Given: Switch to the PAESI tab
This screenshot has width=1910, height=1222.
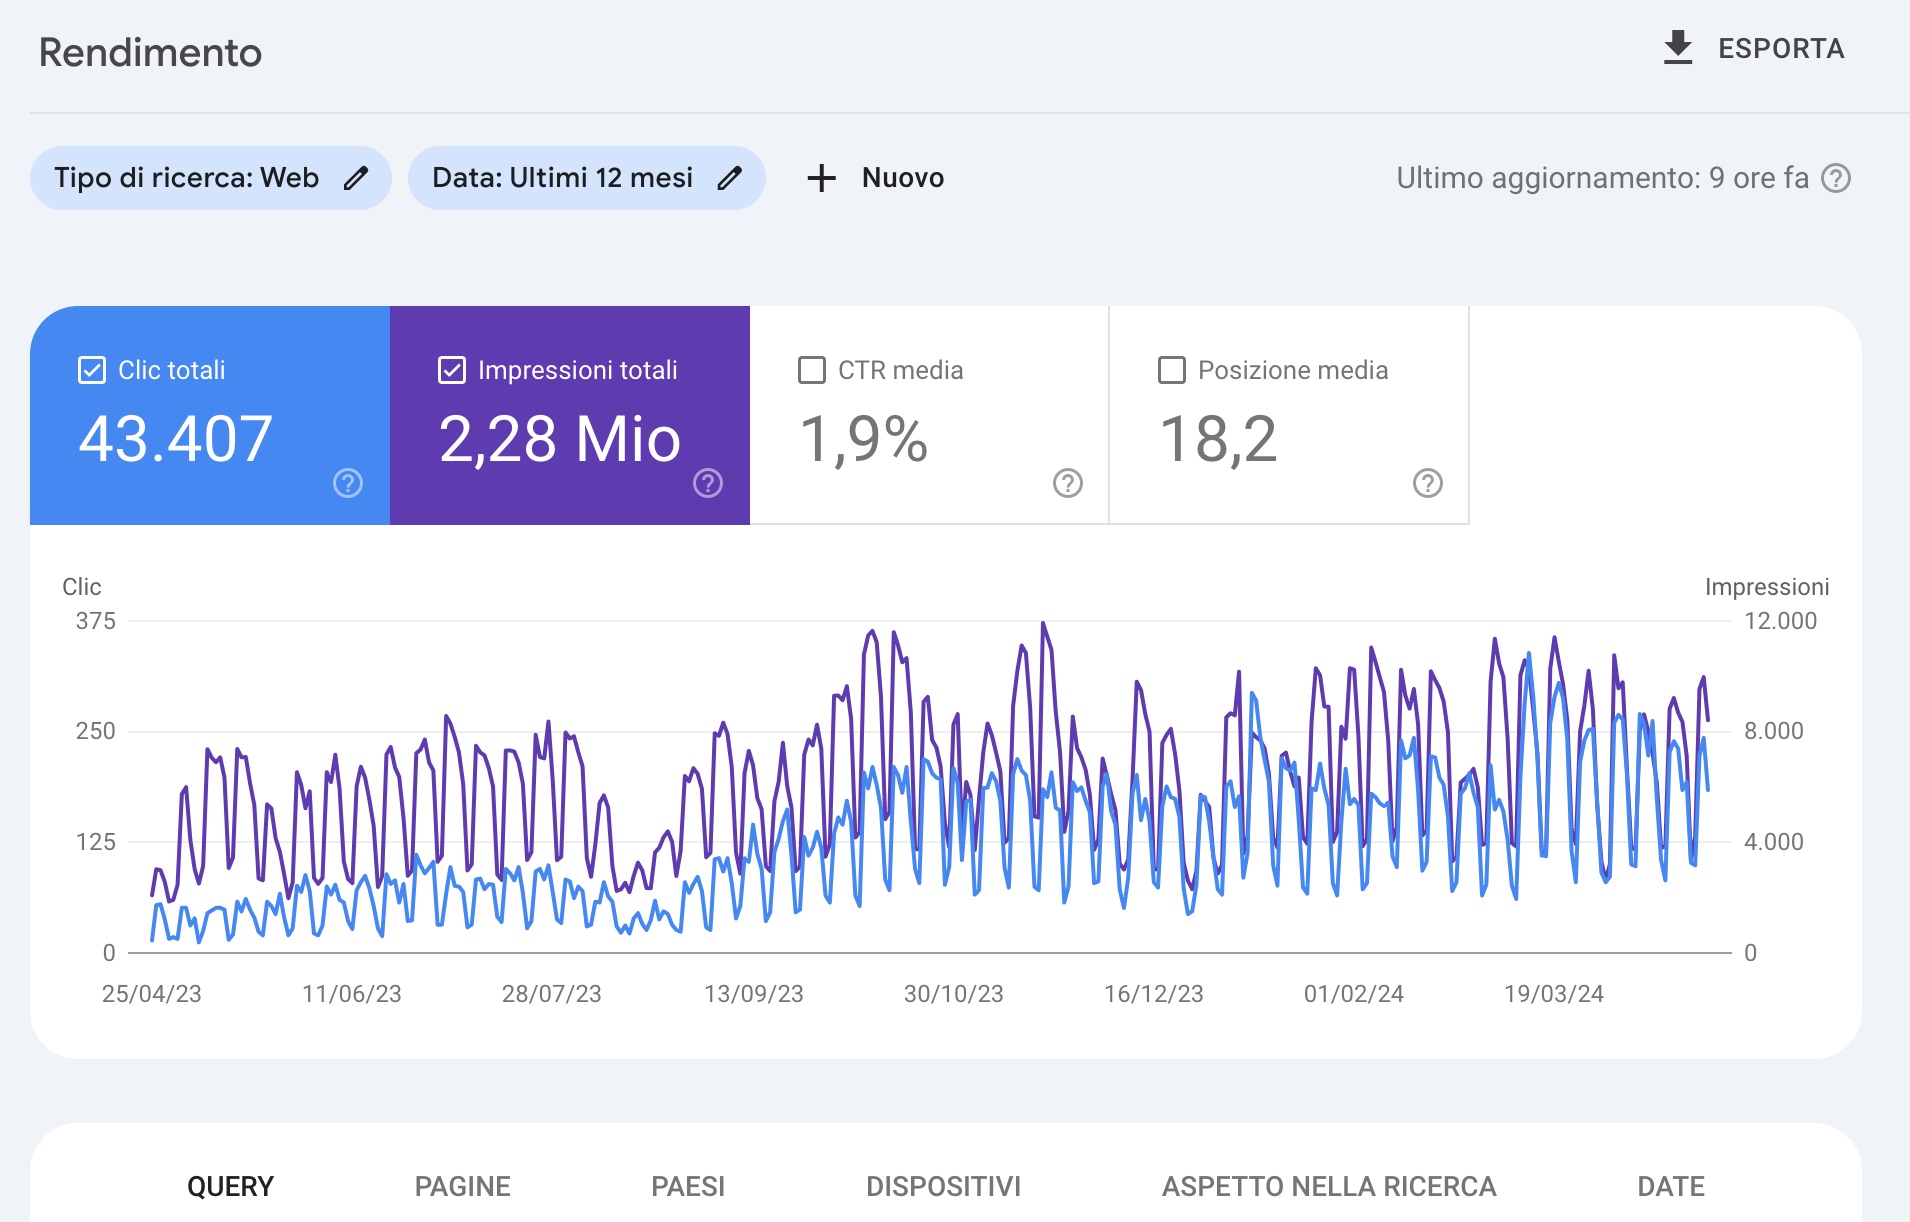Looking at the screenshot, I should click(x=688, y=1186).
